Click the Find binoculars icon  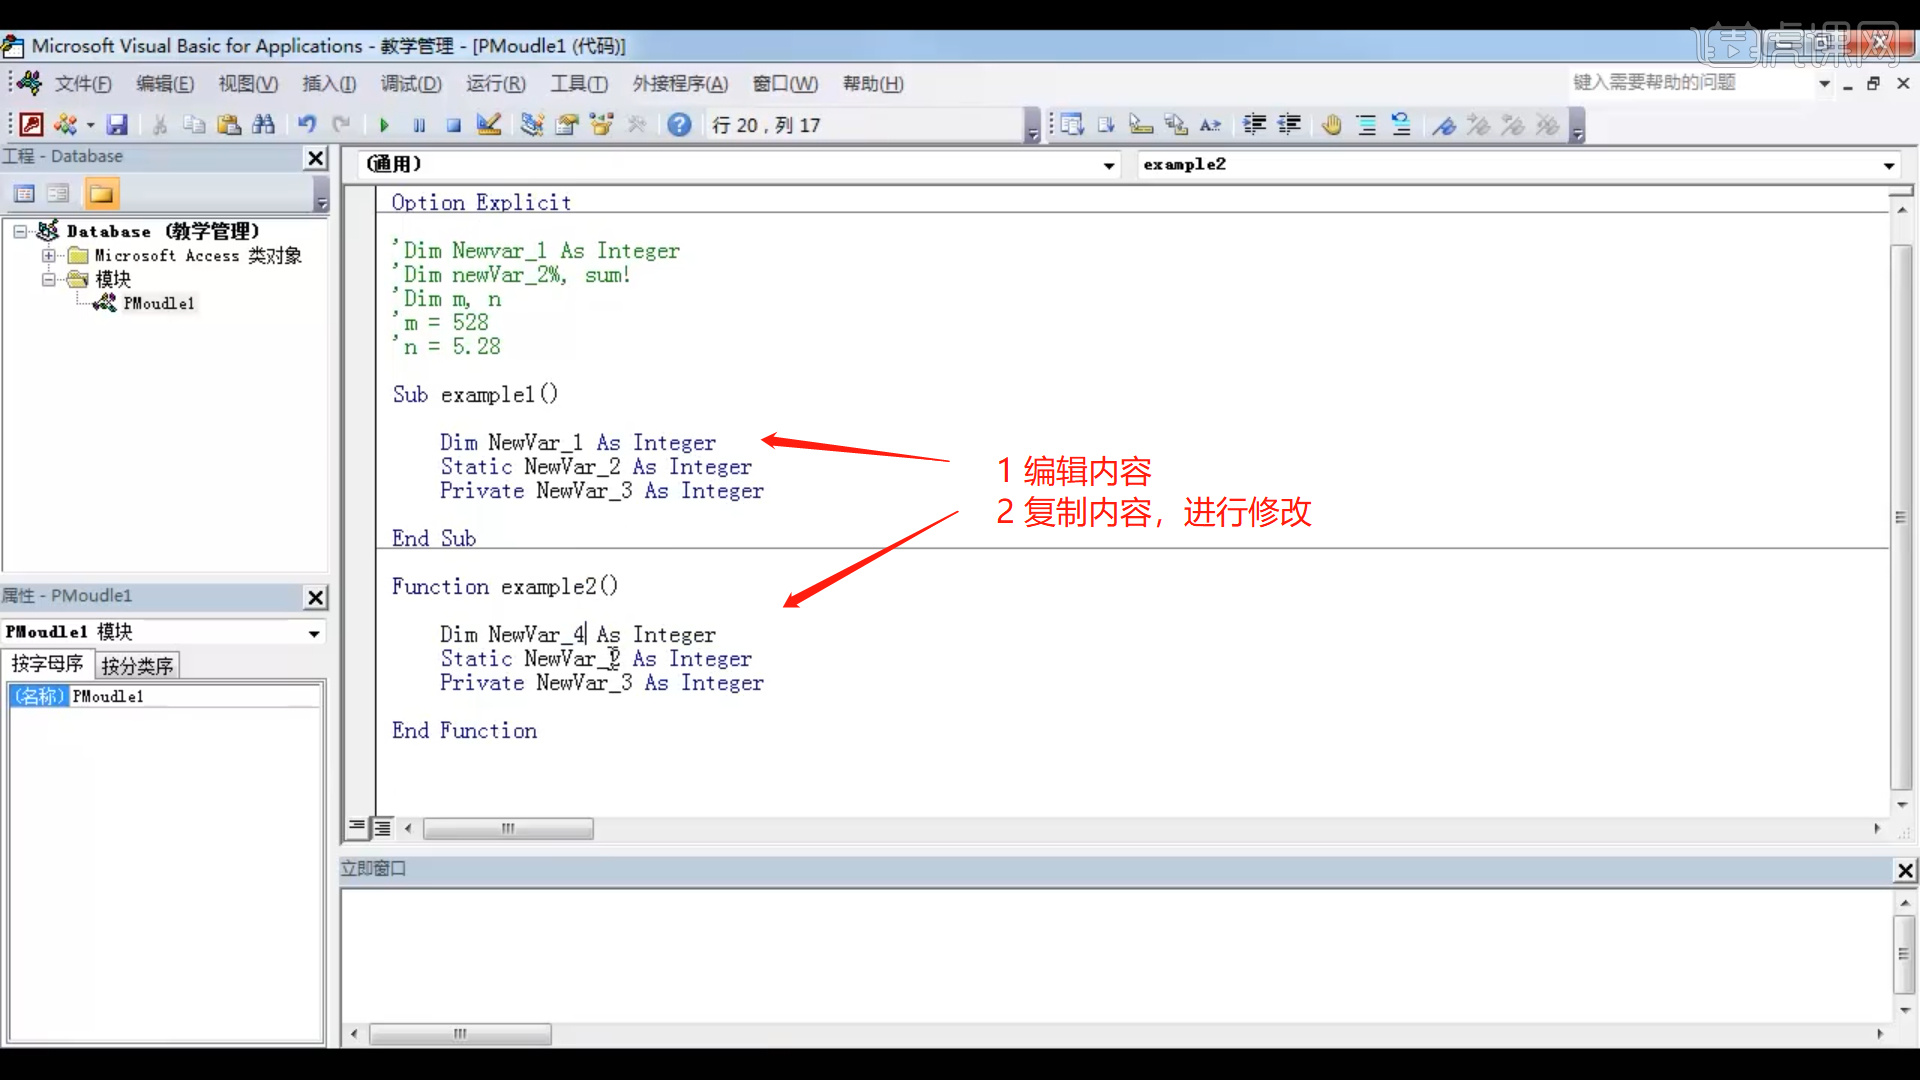[264, 125]
